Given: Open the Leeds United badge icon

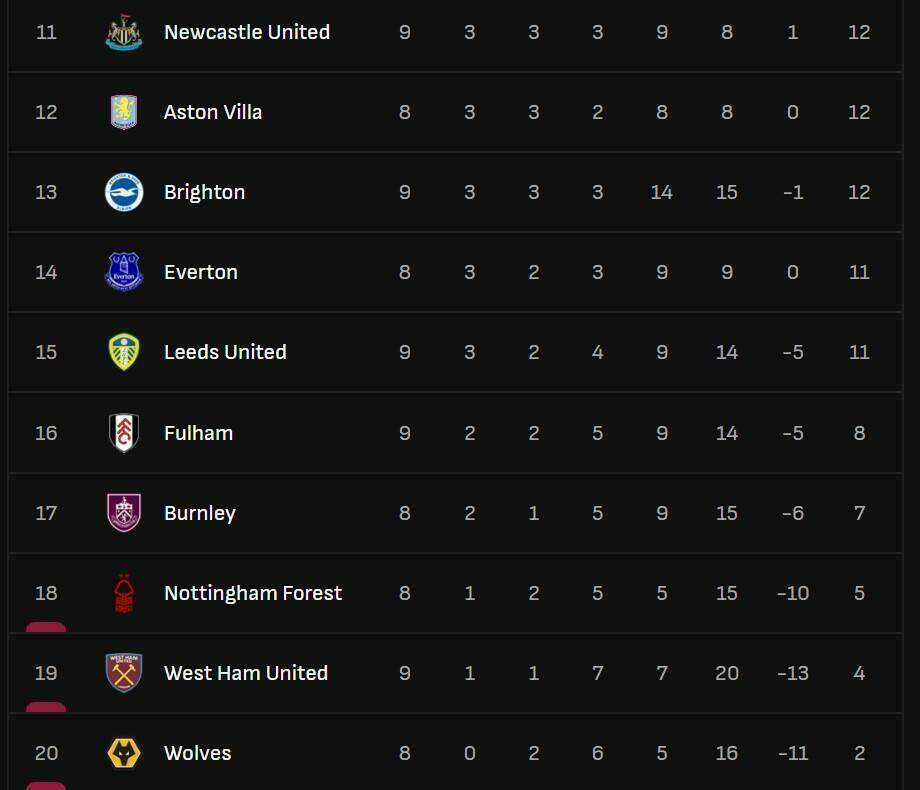Looking at the screenshot, I should point(124,352).
